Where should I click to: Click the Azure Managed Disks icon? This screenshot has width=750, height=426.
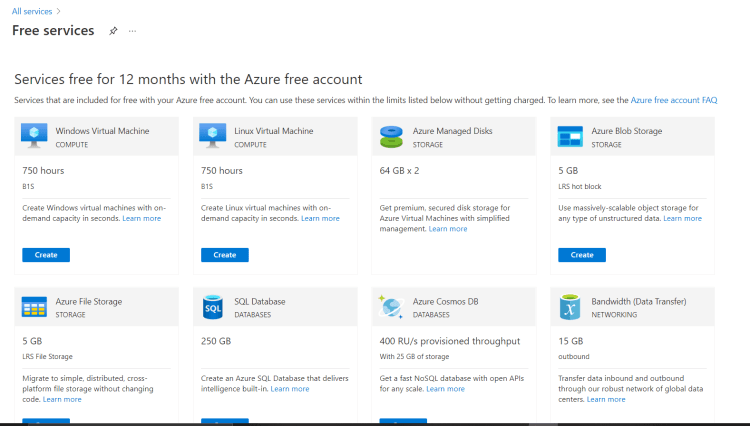pos(391,137)
